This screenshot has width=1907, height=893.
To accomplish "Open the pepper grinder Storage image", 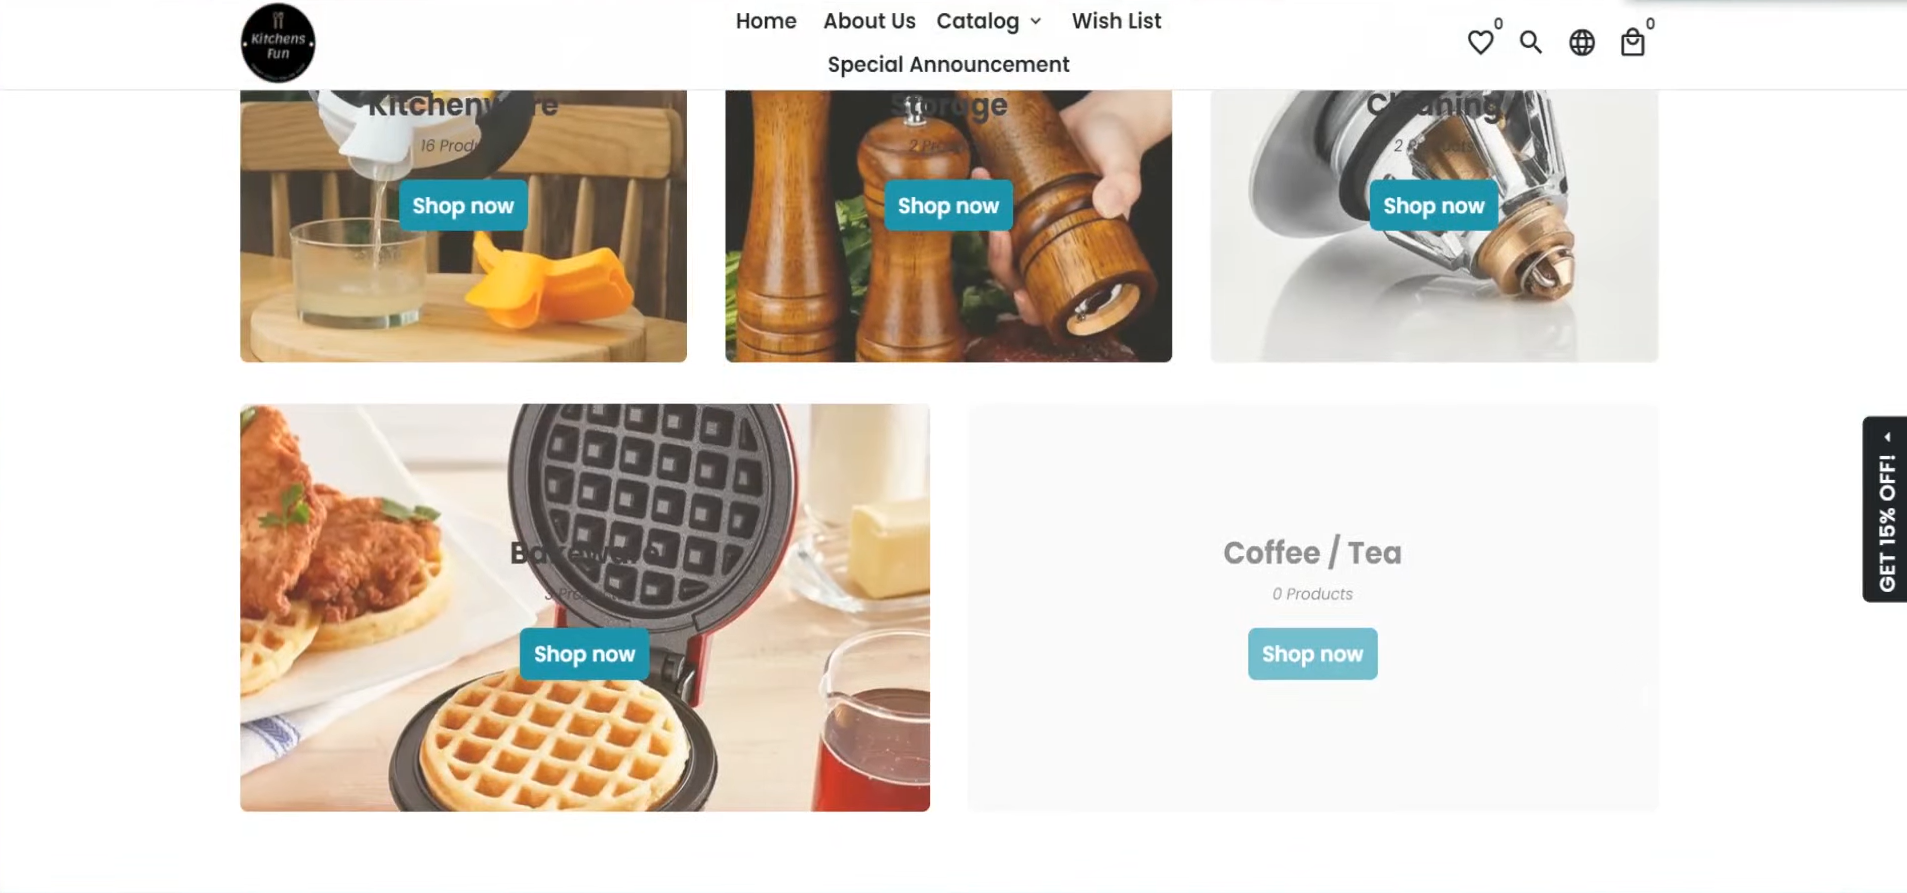I will [x=948, y=226].
